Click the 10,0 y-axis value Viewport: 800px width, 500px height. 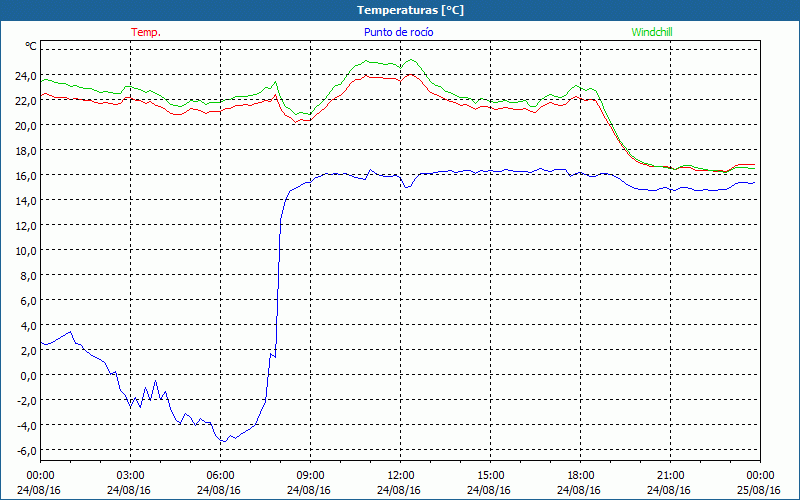[x=26, y=251]
